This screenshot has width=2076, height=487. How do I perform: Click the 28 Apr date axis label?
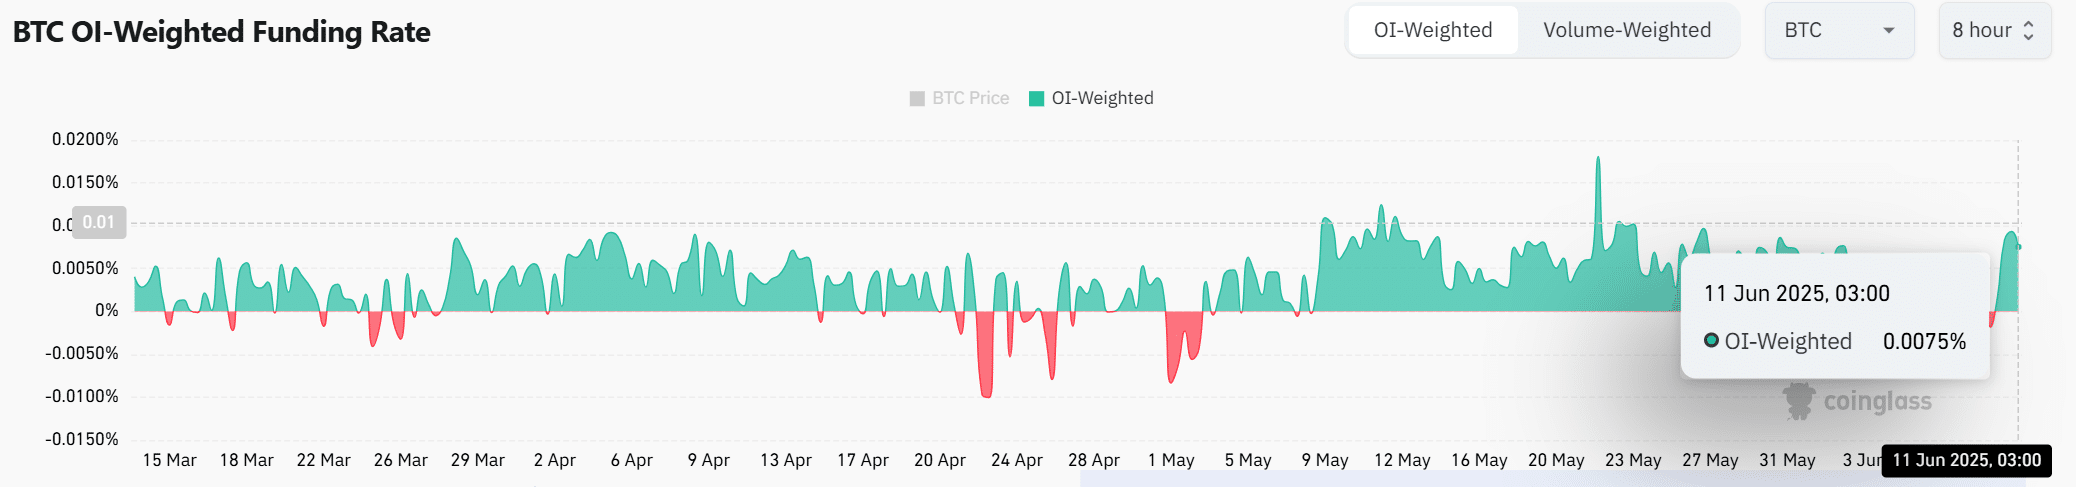[1094, 460]
